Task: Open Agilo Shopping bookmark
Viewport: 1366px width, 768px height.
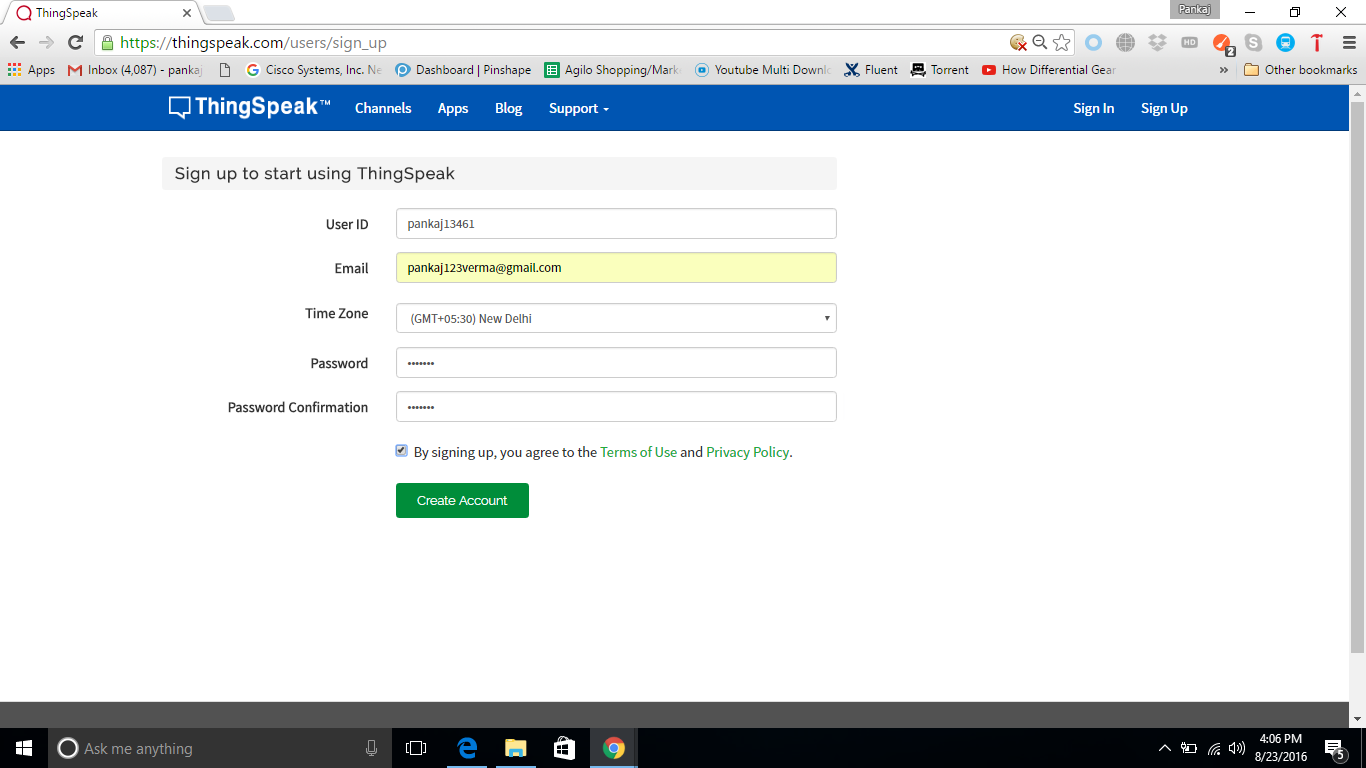Action: 612,70
